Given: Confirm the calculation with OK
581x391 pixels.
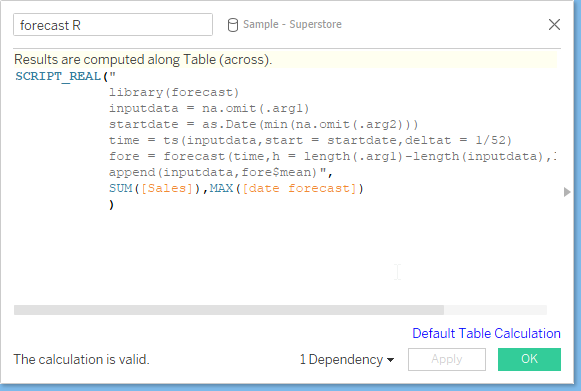Looking at the screenshot, I should click(529, 359).
